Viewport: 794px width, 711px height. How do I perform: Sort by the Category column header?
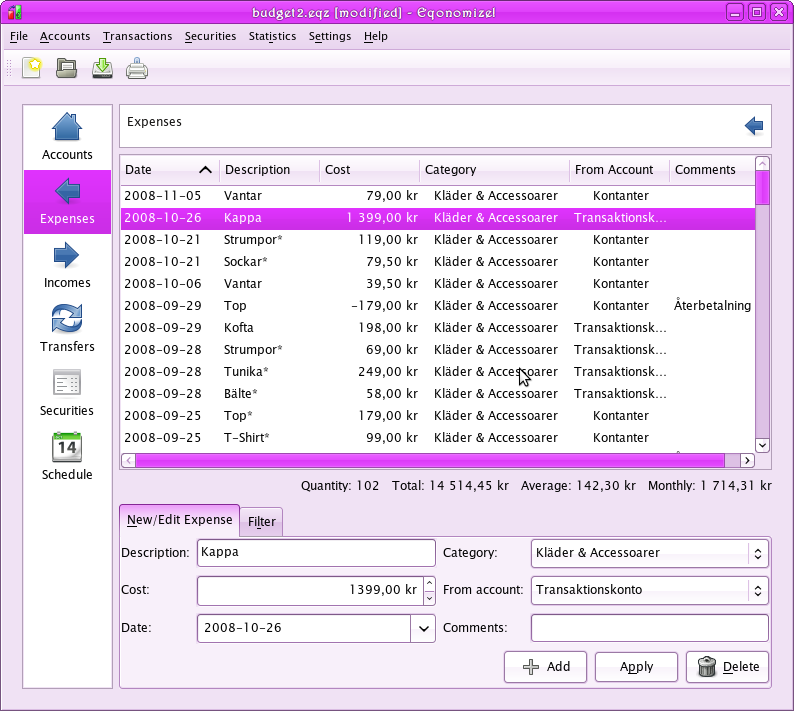point(494,170)
